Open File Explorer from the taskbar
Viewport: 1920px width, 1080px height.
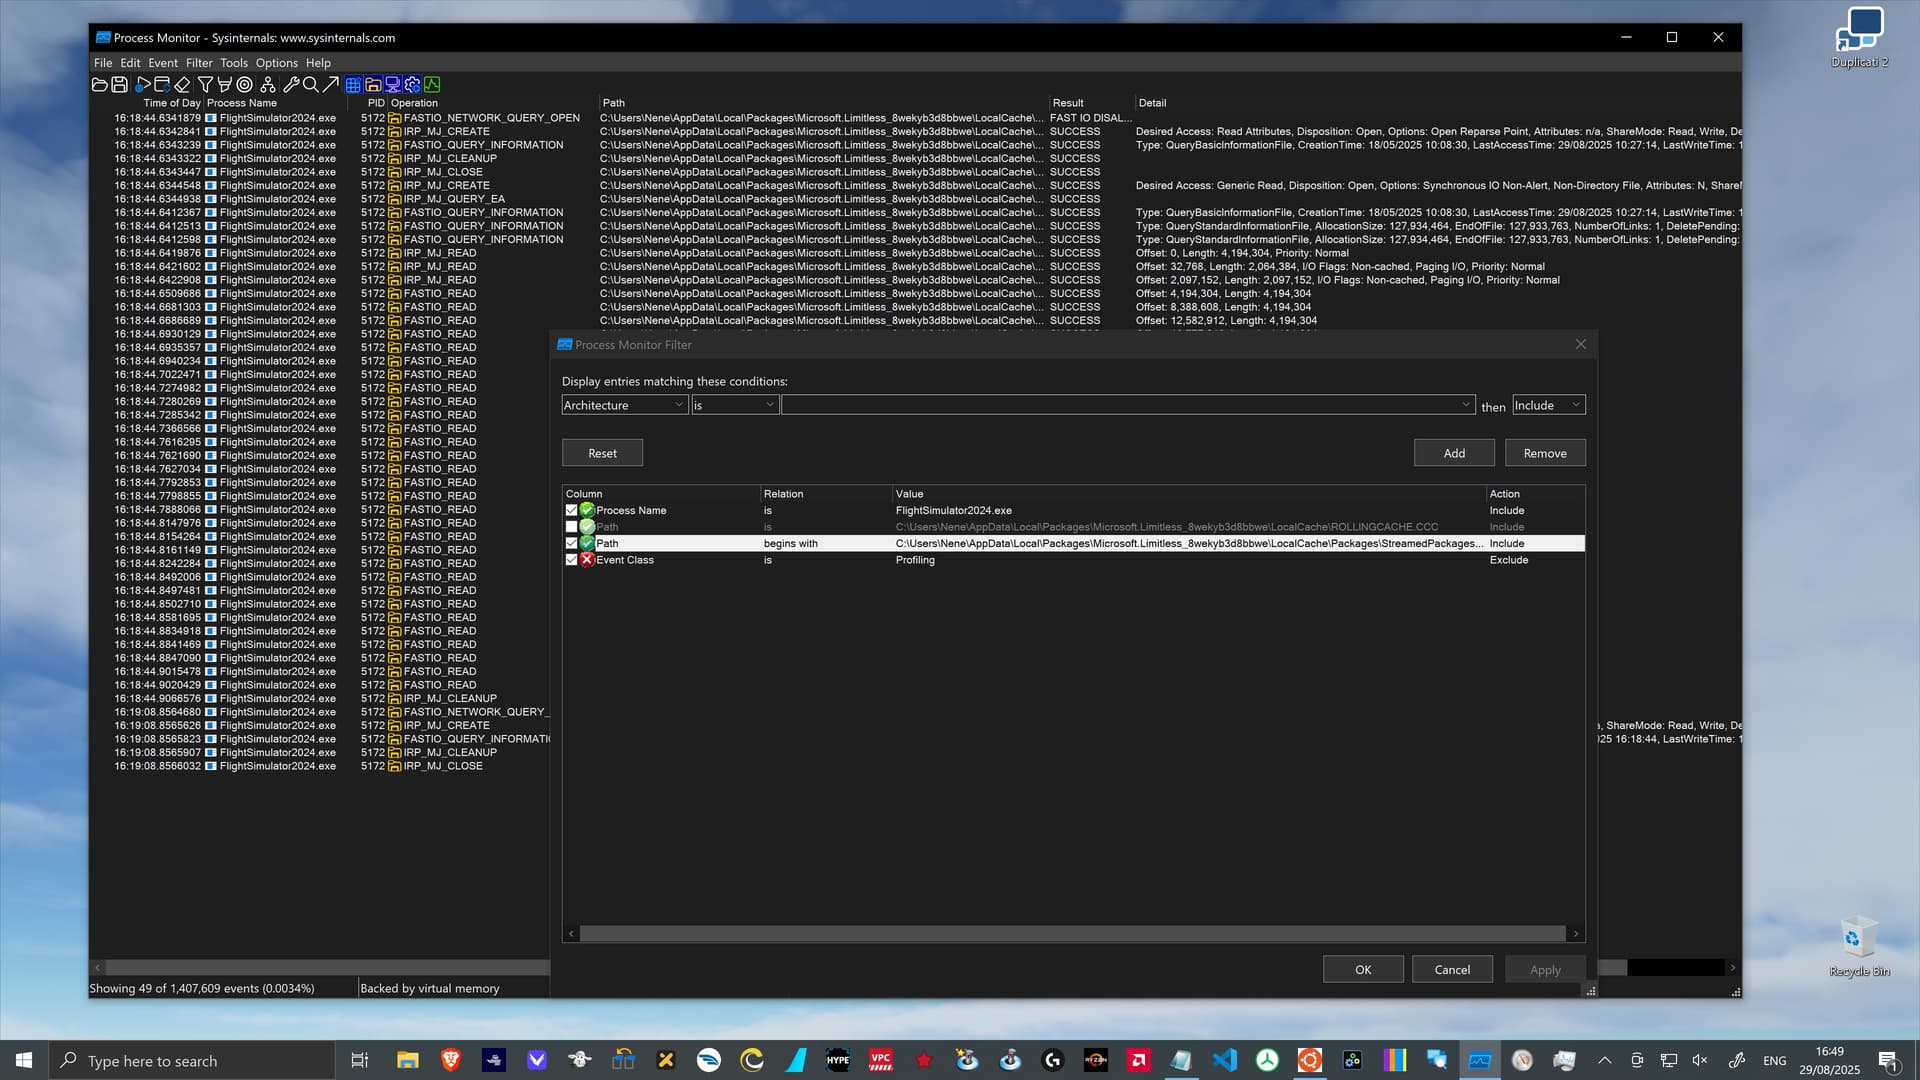click(x=407, y=1060)
